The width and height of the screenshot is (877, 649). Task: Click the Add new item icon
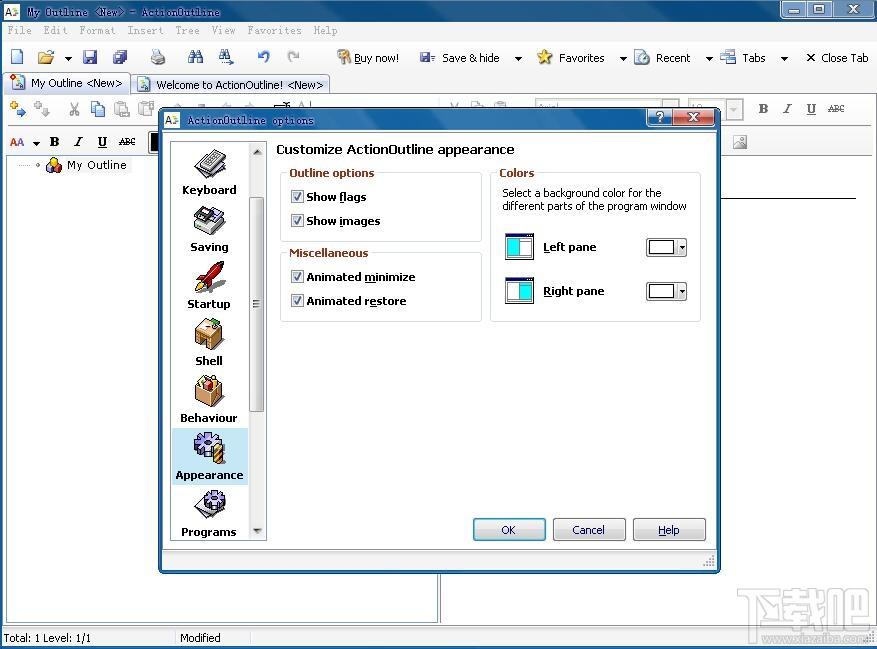pos(17,109)
